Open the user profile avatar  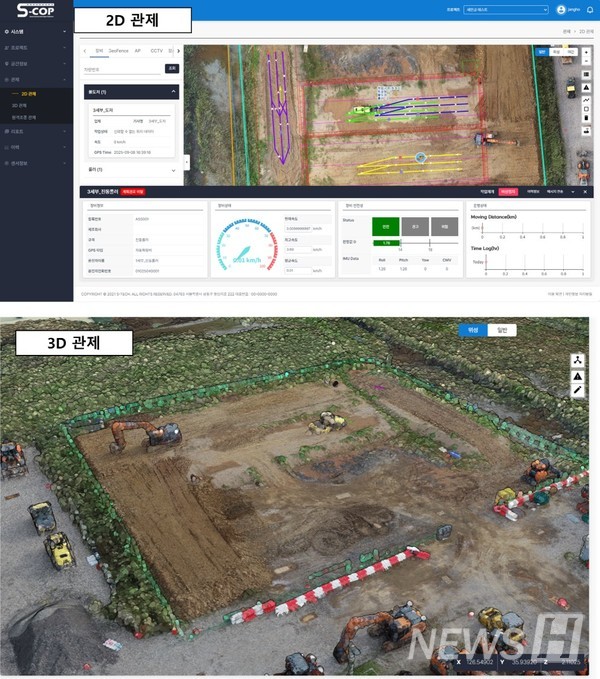point(560,9)
